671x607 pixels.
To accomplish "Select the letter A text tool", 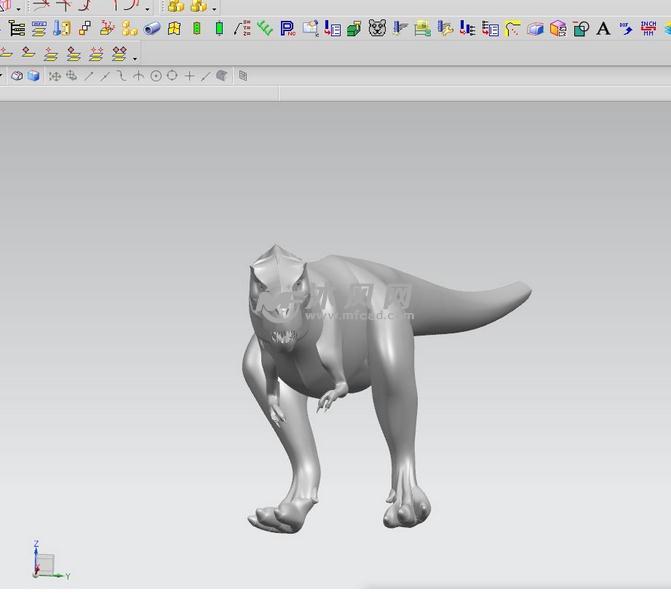I will (603, 29).
